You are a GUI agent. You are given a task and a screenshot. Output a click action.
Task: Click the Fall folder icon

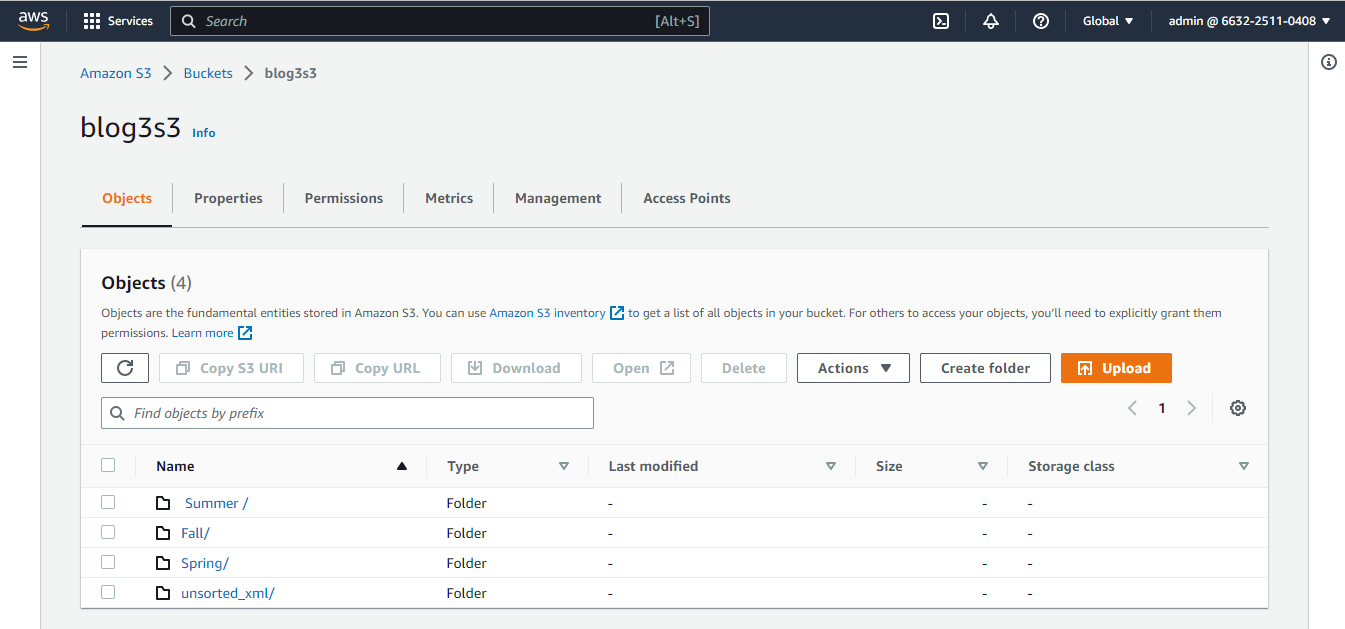163,533
